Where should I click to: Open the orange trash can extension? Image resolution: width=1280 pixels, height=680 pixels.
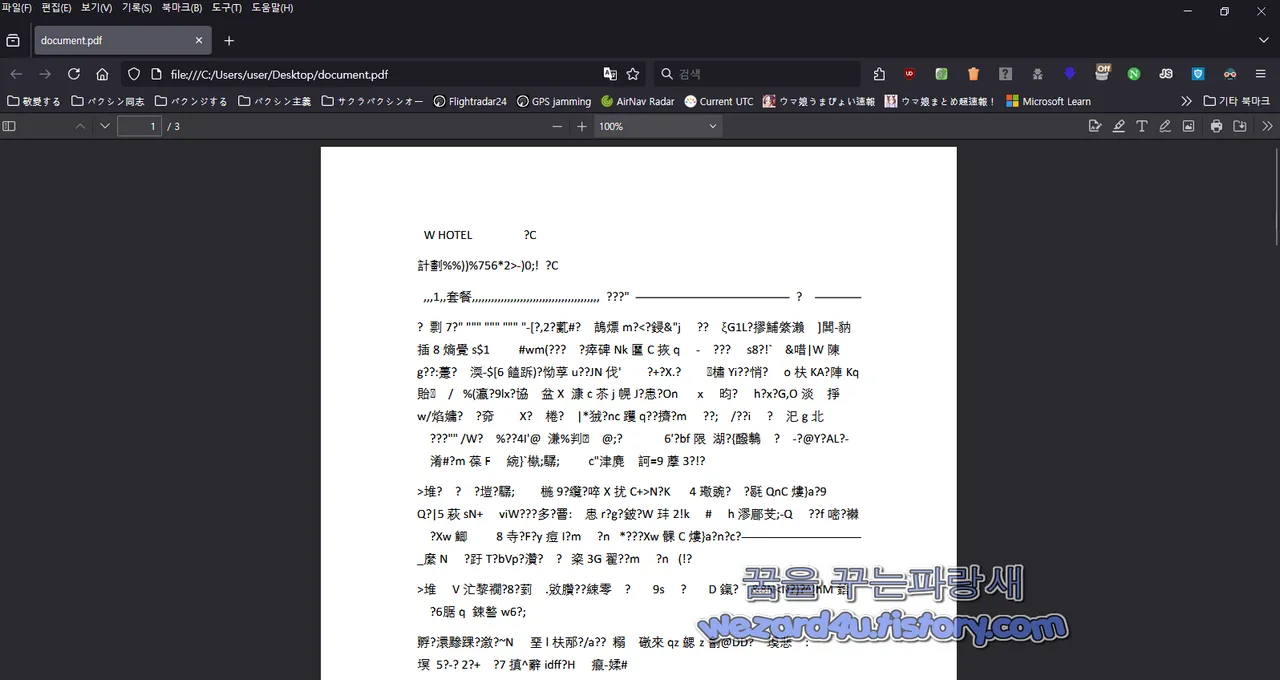click(973, 74)
